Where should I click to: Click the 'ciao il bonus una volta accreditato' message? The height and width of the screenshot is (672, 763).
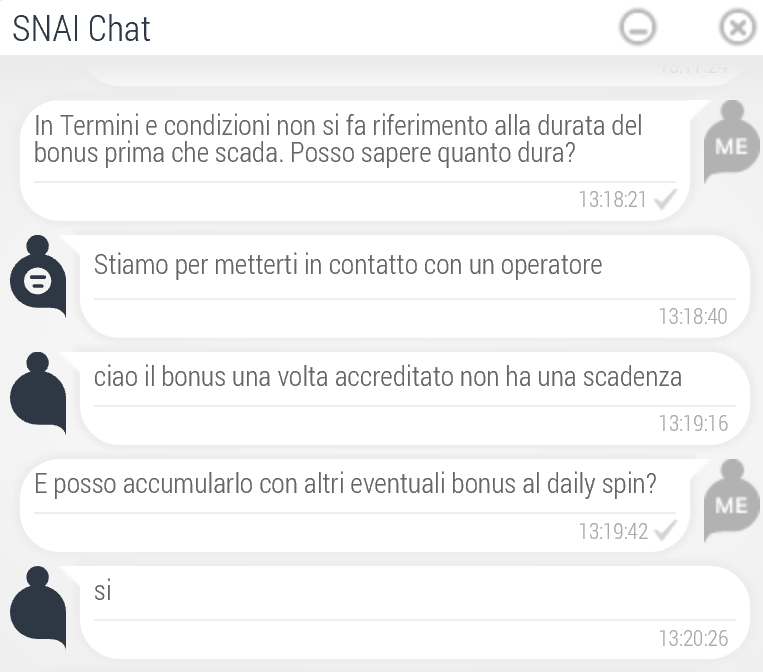pyautogui.click(x=387, y=377)
